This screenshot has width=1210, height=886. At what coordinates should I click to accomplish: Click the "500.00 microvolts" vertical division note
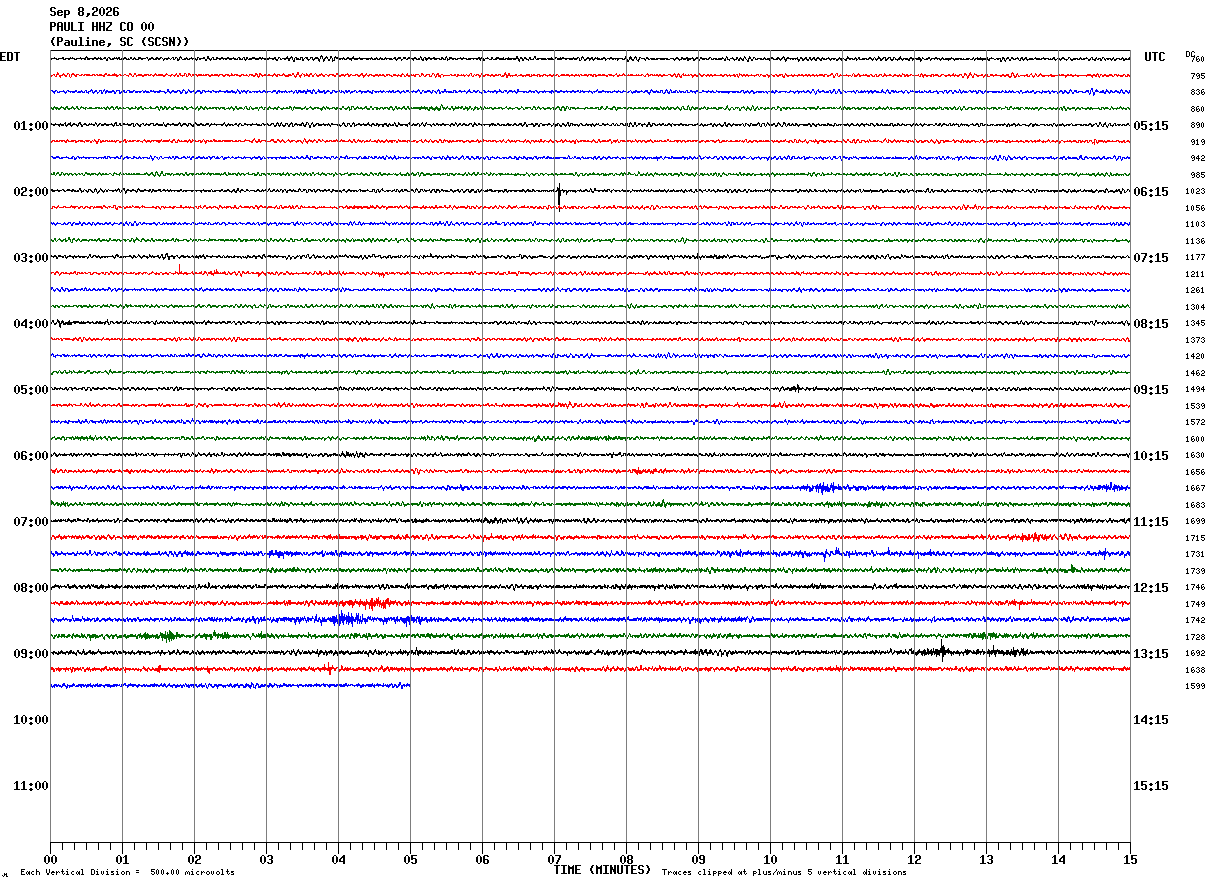[x=192, y=873]
